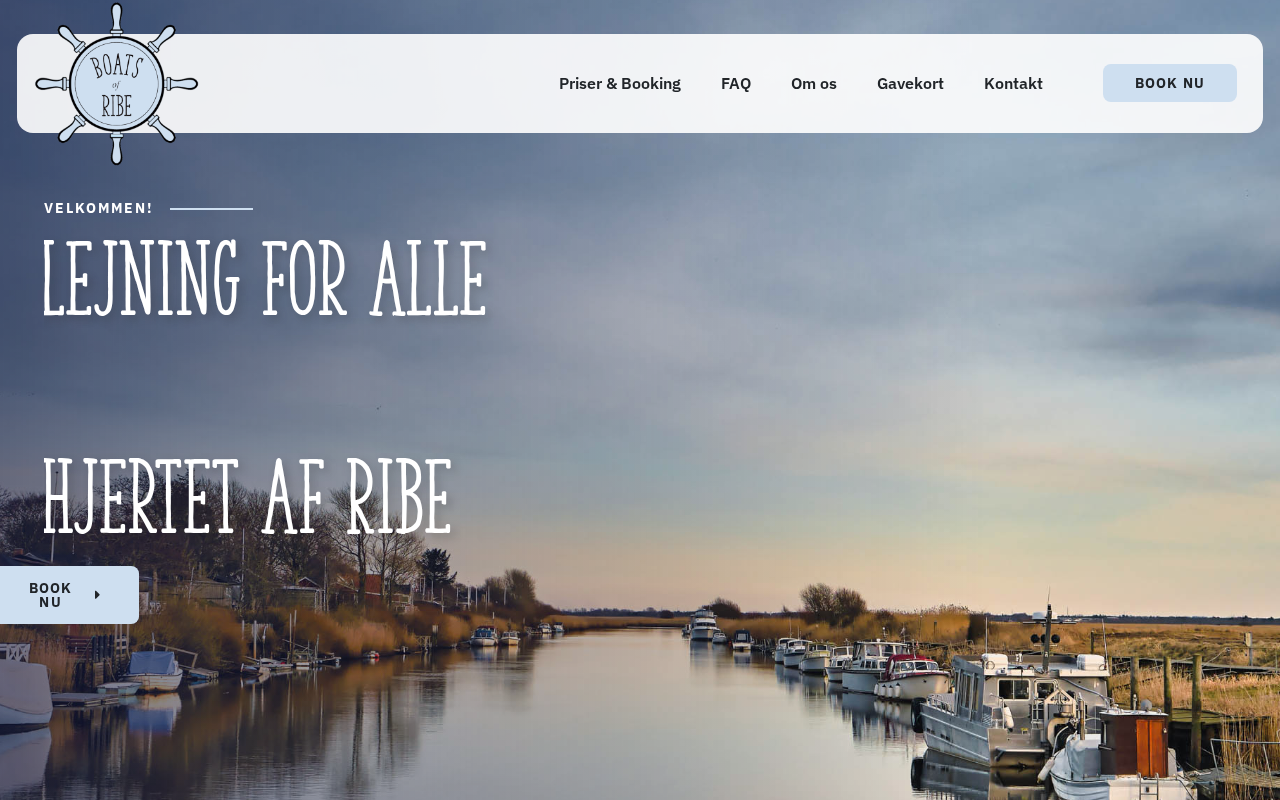Image resolution: width=1280 pixels, height=800 pixels.
Task: Click the arrow icon on the lower BOOK NU button
Action: pos(97,595)
